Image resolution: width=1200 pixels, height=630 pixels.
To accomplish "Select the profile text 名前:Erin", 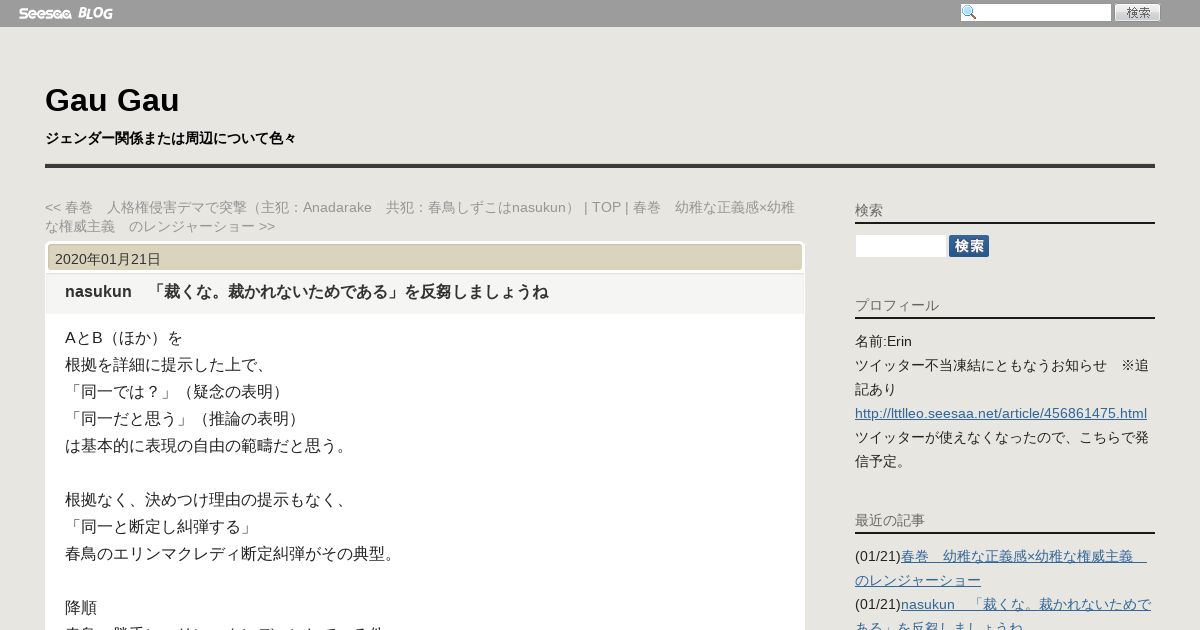I will point(883,341).
